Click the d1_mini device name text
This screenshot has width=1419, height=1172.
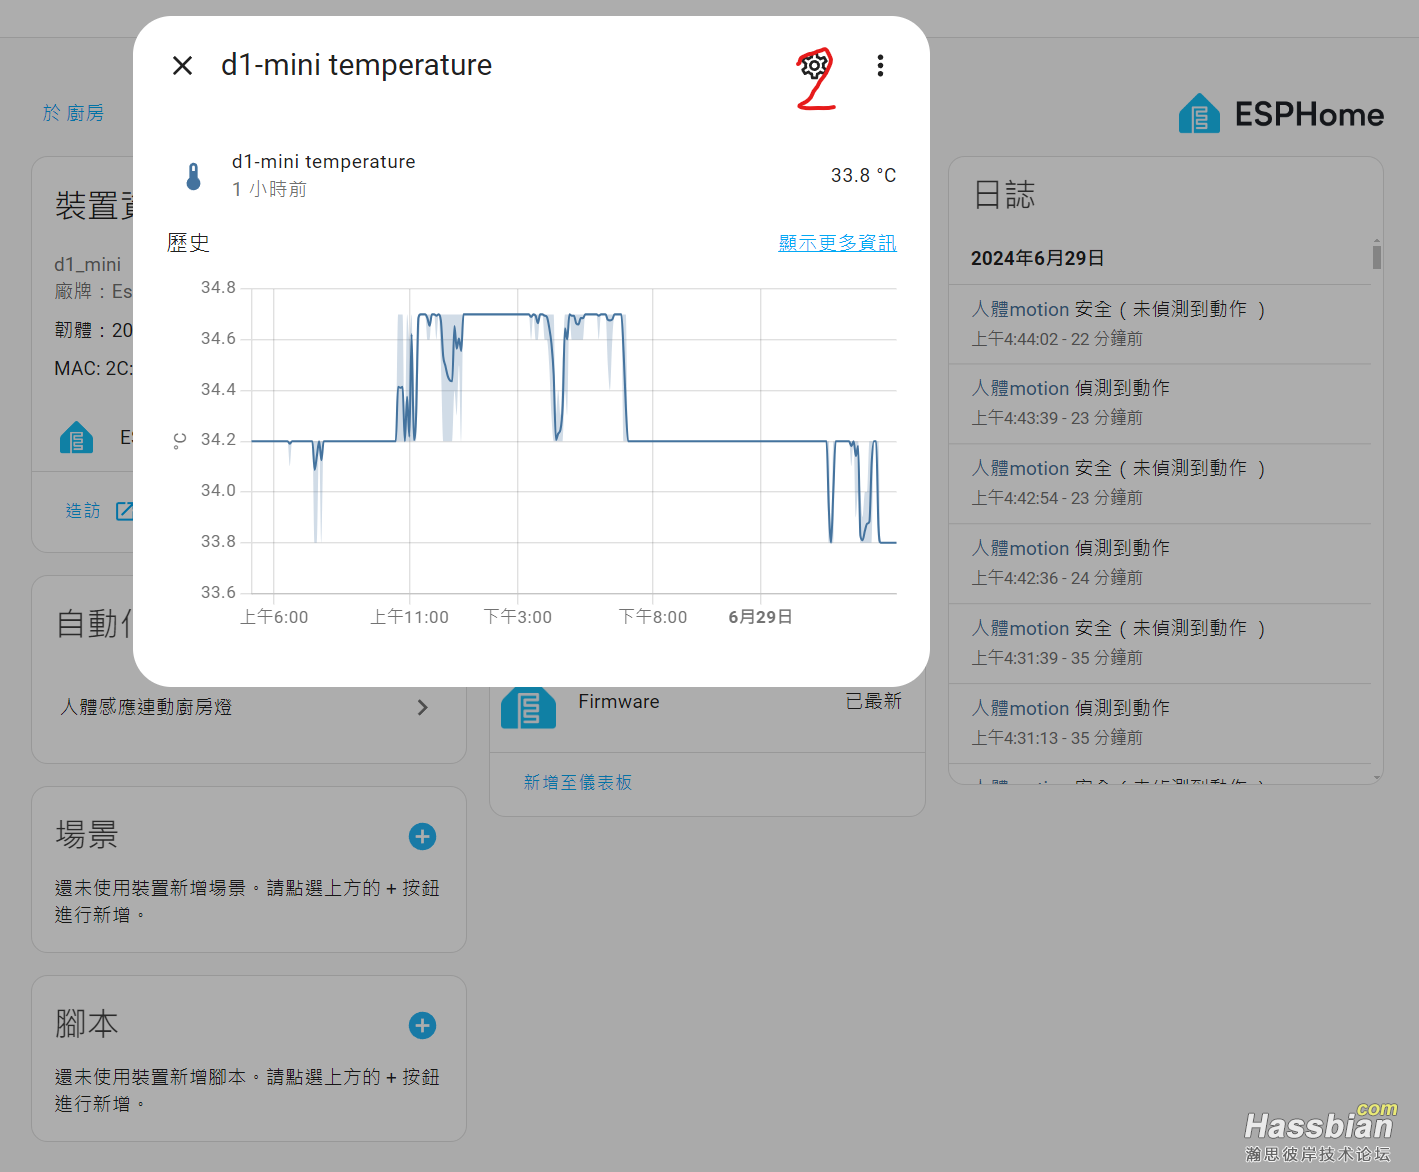(x=87, y=265)
